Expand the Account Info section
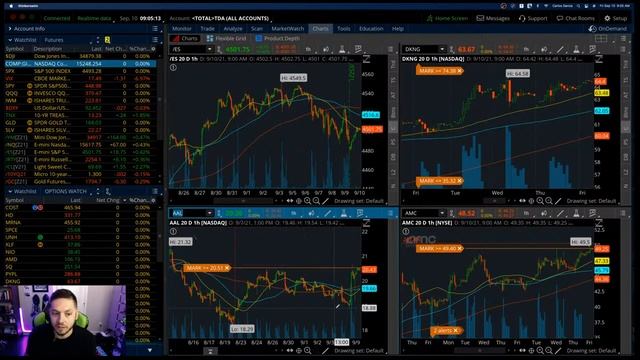Viewport: 640px width, 360px height. click(x=10, y=29)
